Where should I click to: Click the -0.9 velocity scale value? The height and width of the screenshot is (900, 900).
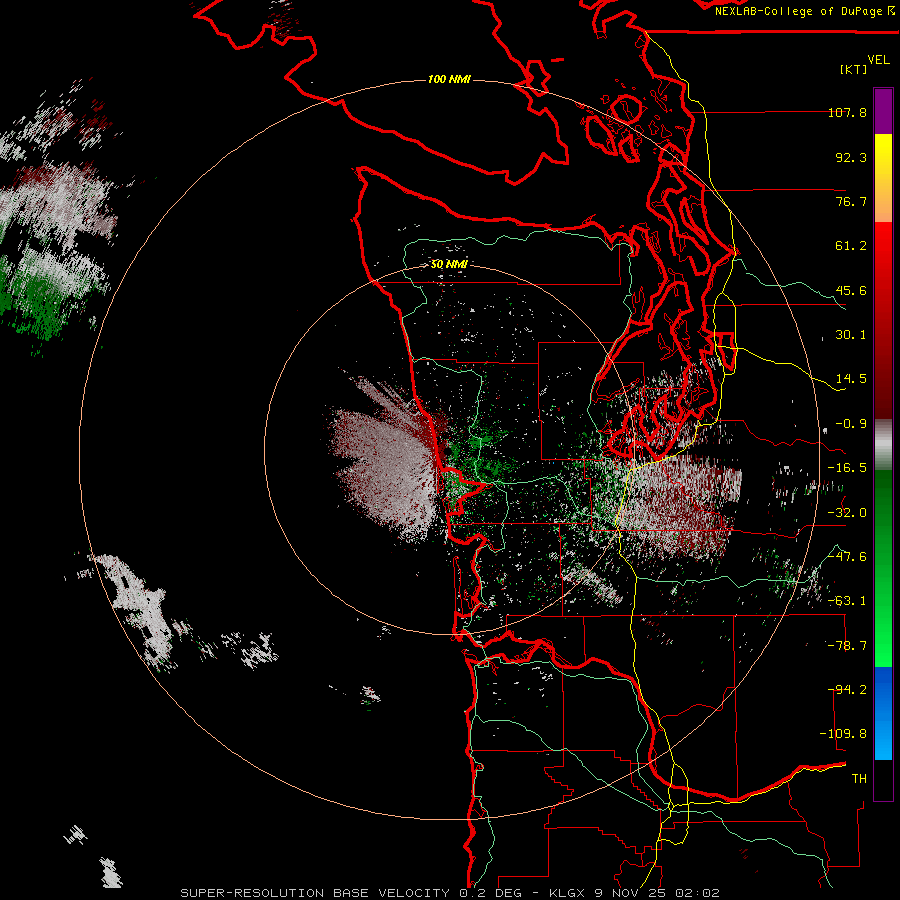pyautogui.click(x=851, y=424)
